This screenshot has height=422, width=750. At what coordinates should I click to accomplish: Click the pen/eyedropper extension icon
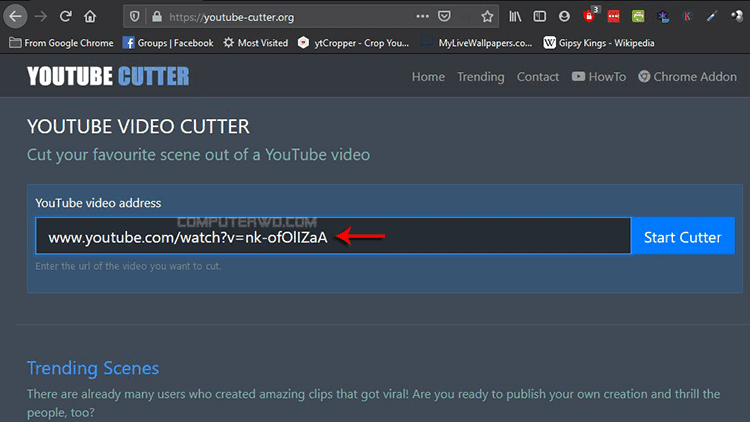[x=712, y=17]
